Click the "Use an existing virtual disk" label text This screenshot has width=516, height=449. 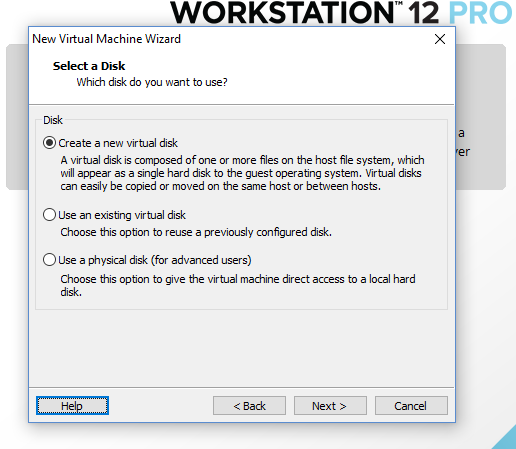pyautogui.click(x=122, y=215)
